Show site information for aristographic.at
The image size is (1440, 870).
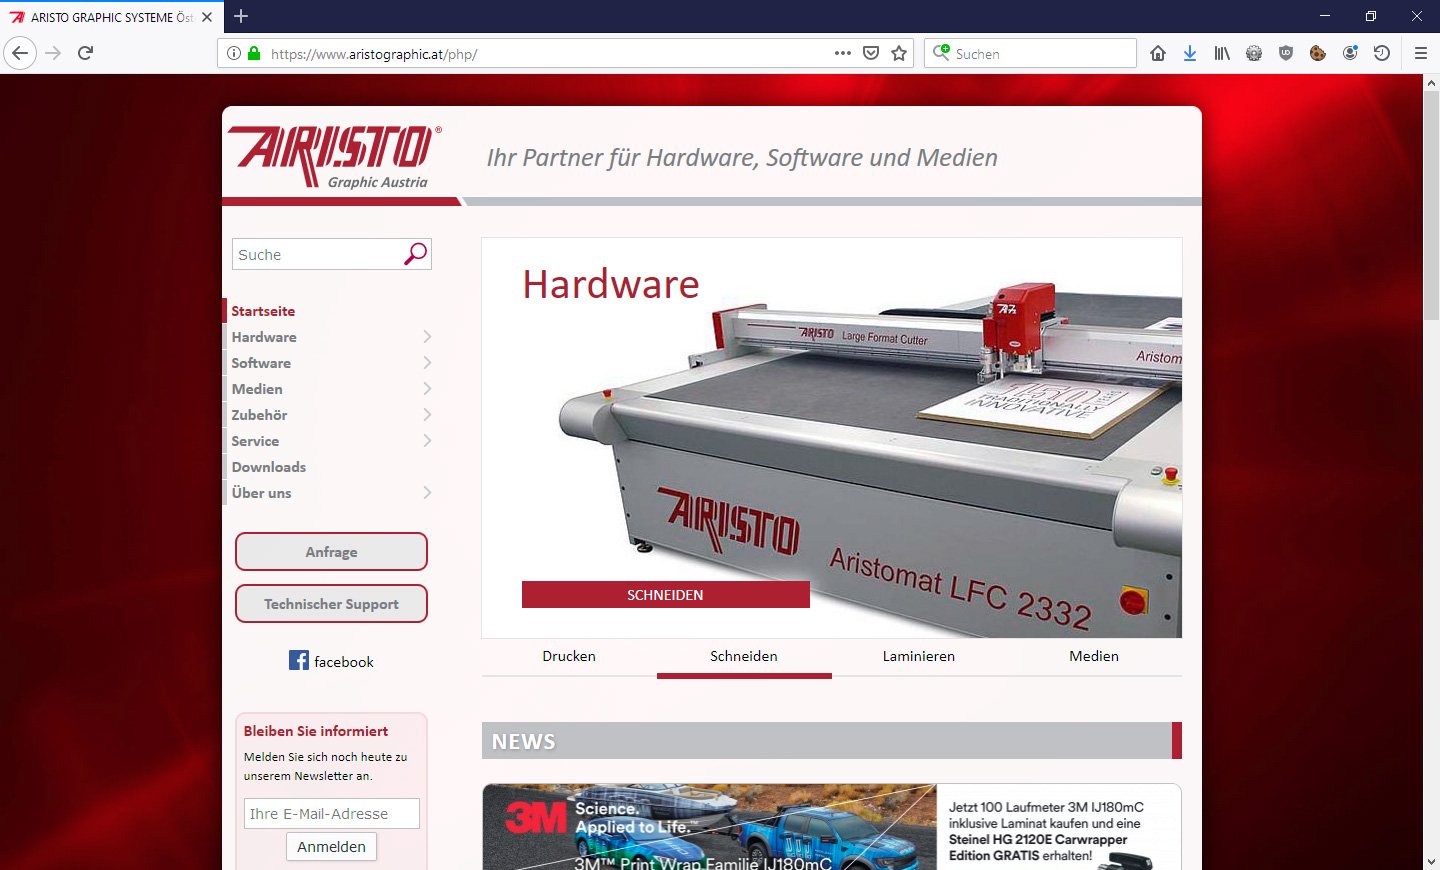(234, 53)
